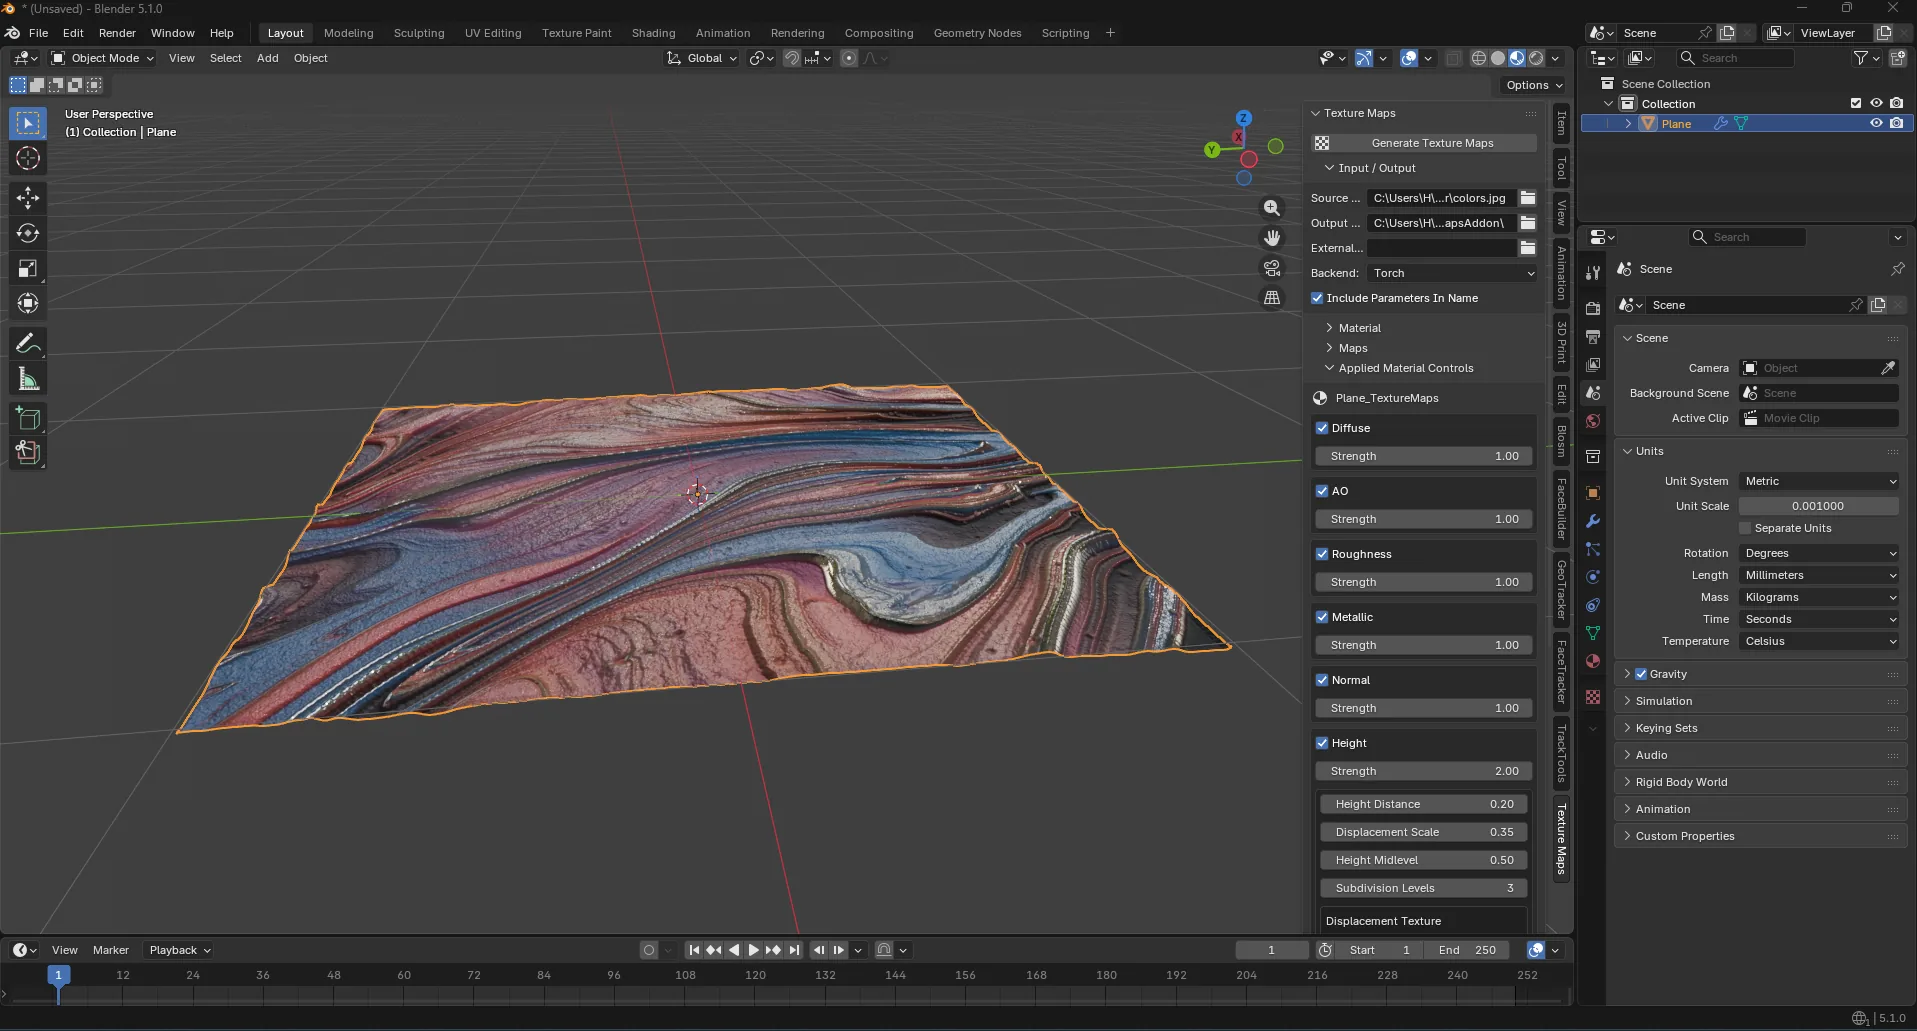The image size is (1917, 1031).
Task: Select the Select Box tool
Action: pos(28,123)
